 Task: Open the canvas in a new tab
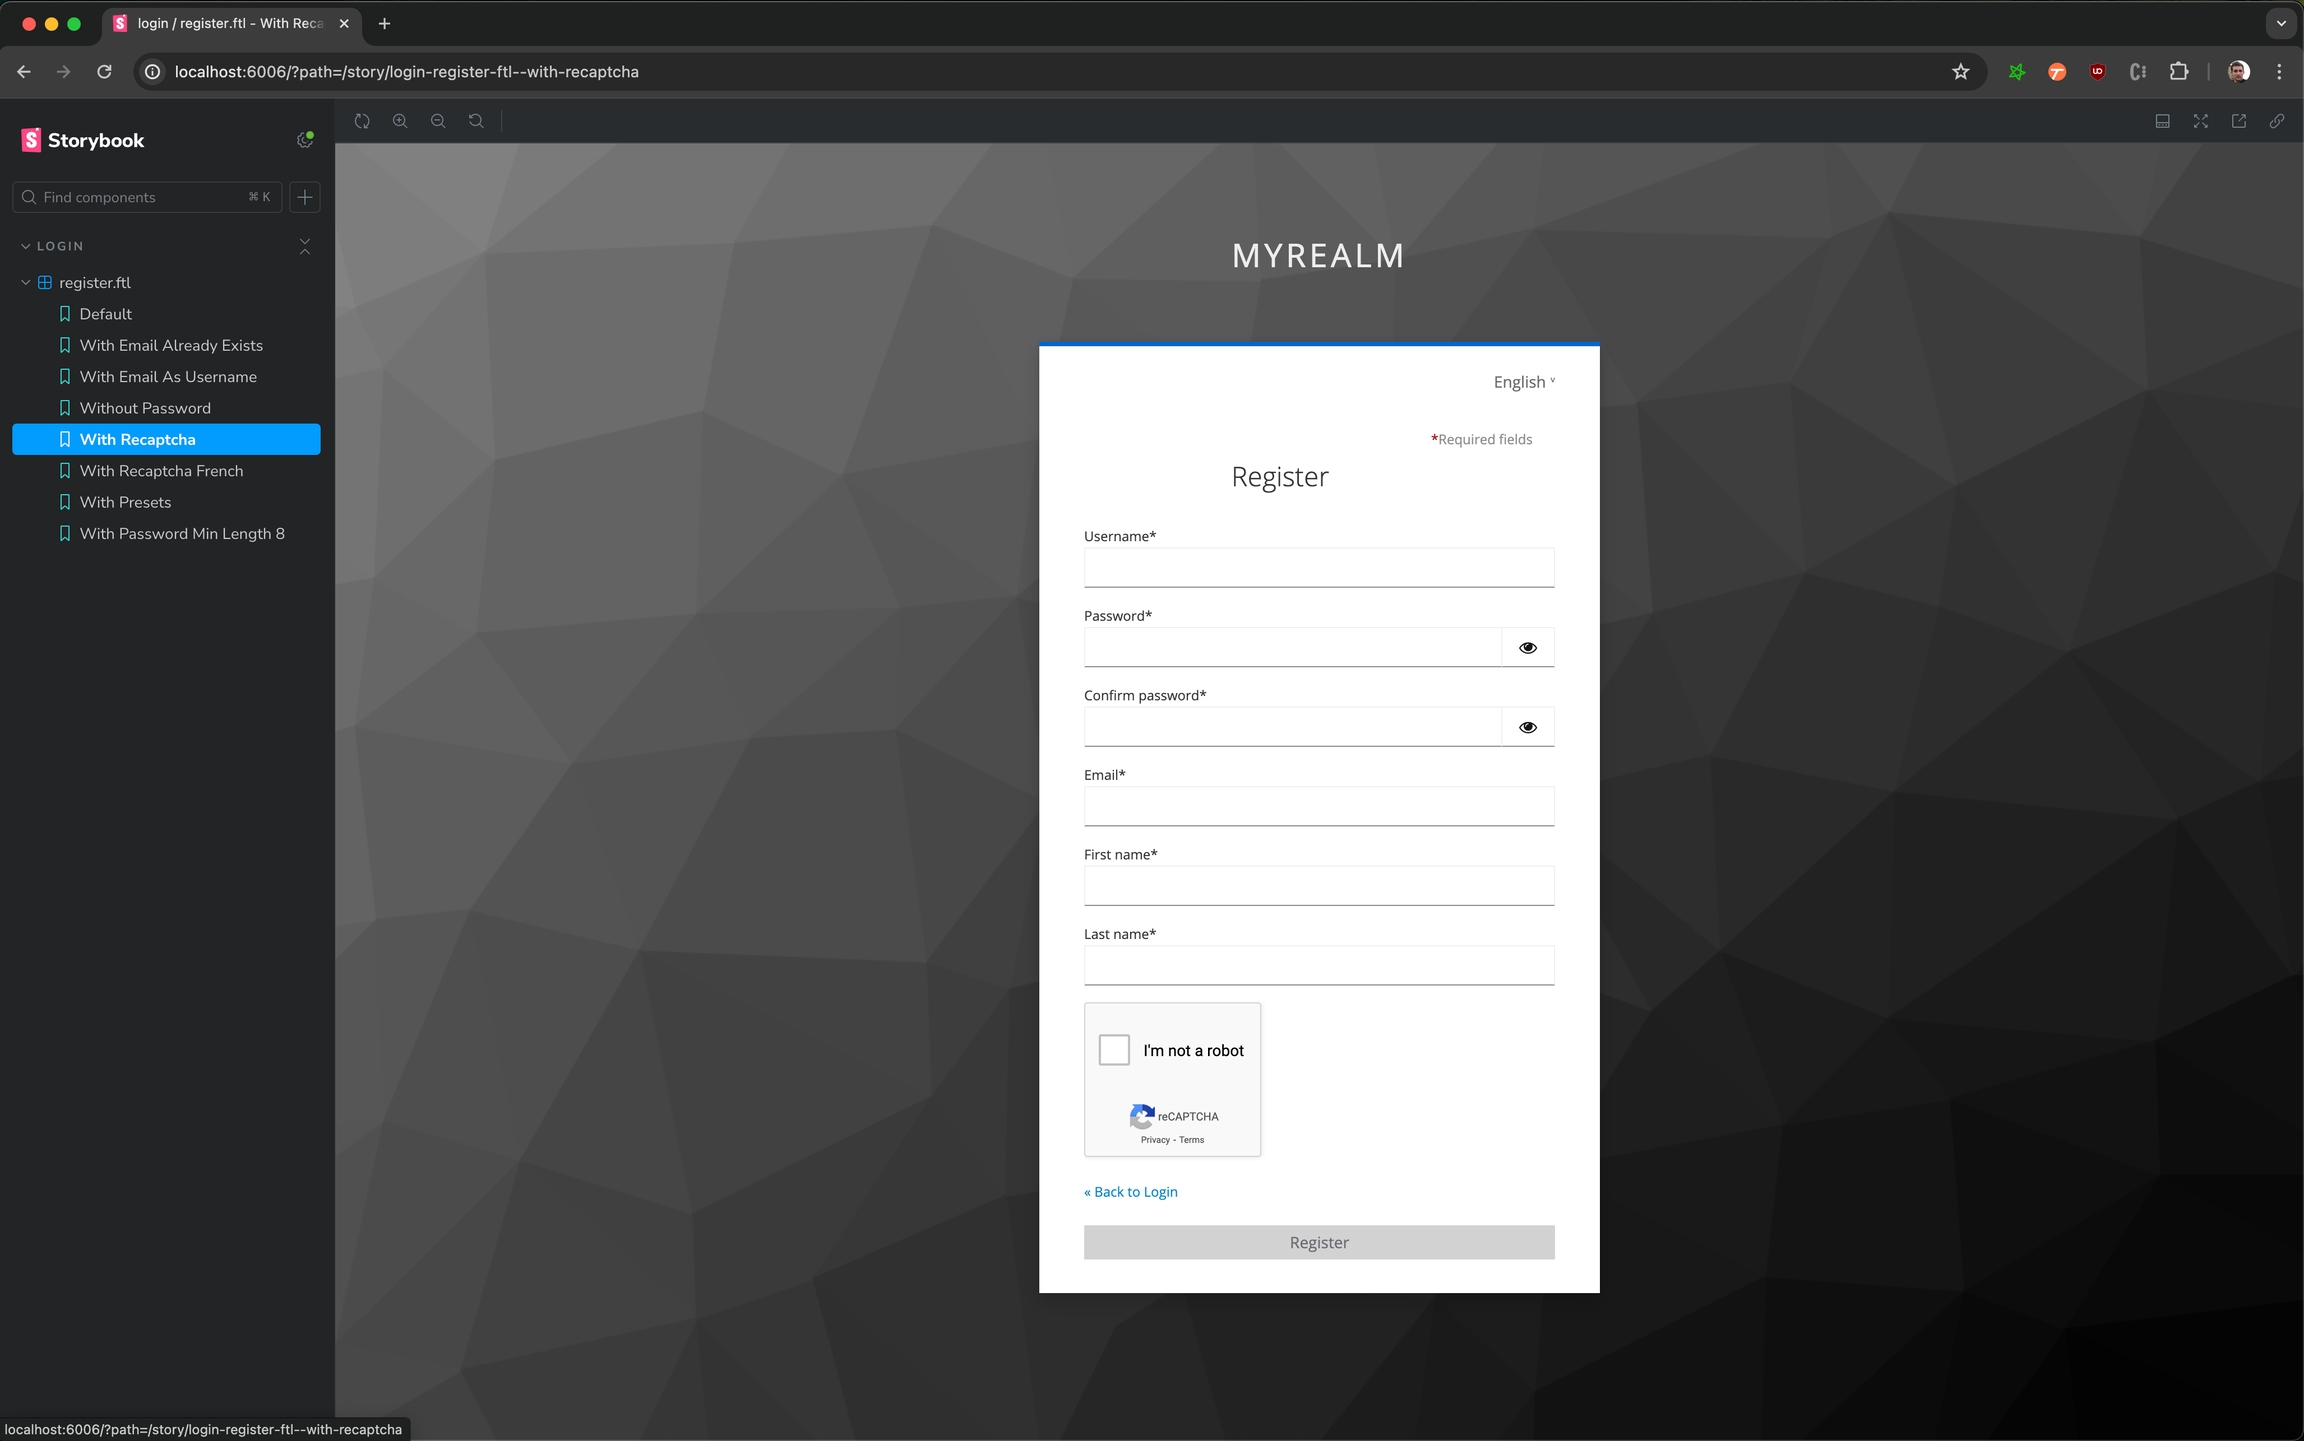point(2239,121)
